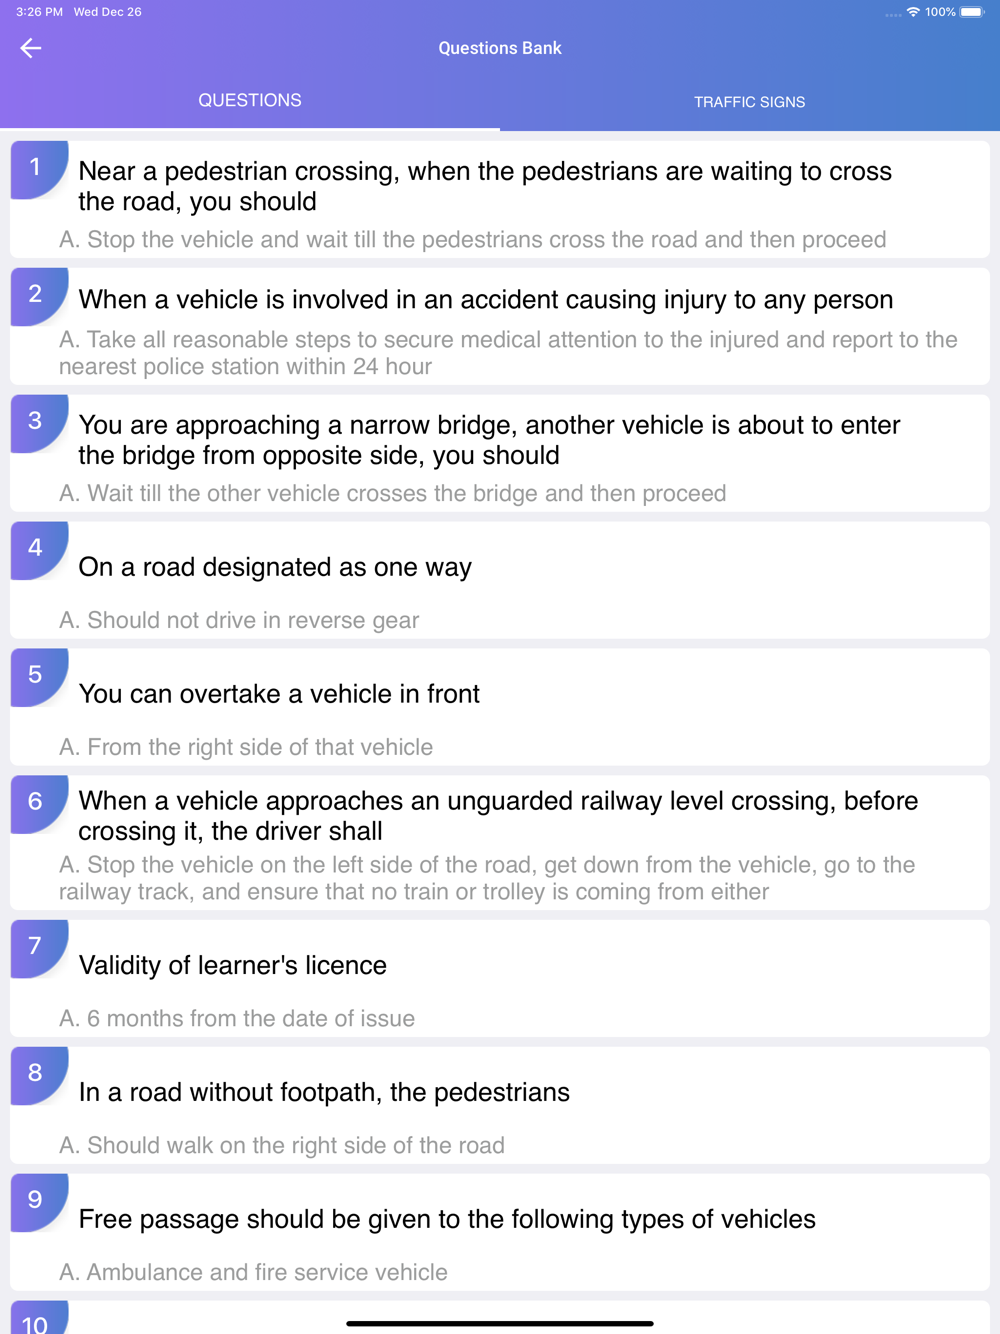Screen dimensions: 1000x1334
Task: Open the one way road question
Action: click(x=500, y=580)
